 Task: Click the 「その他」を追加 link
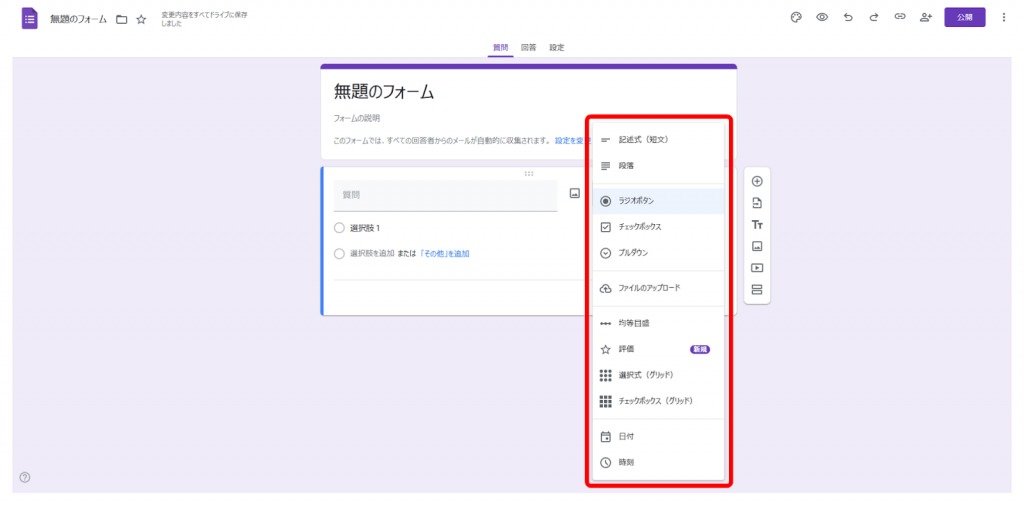tap(445, 254)
